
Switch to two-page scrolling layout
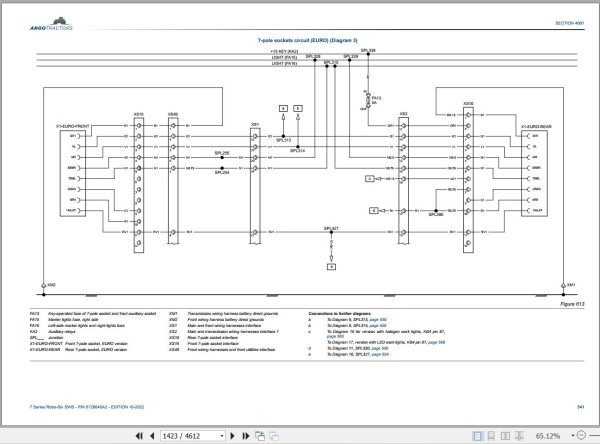519,436
